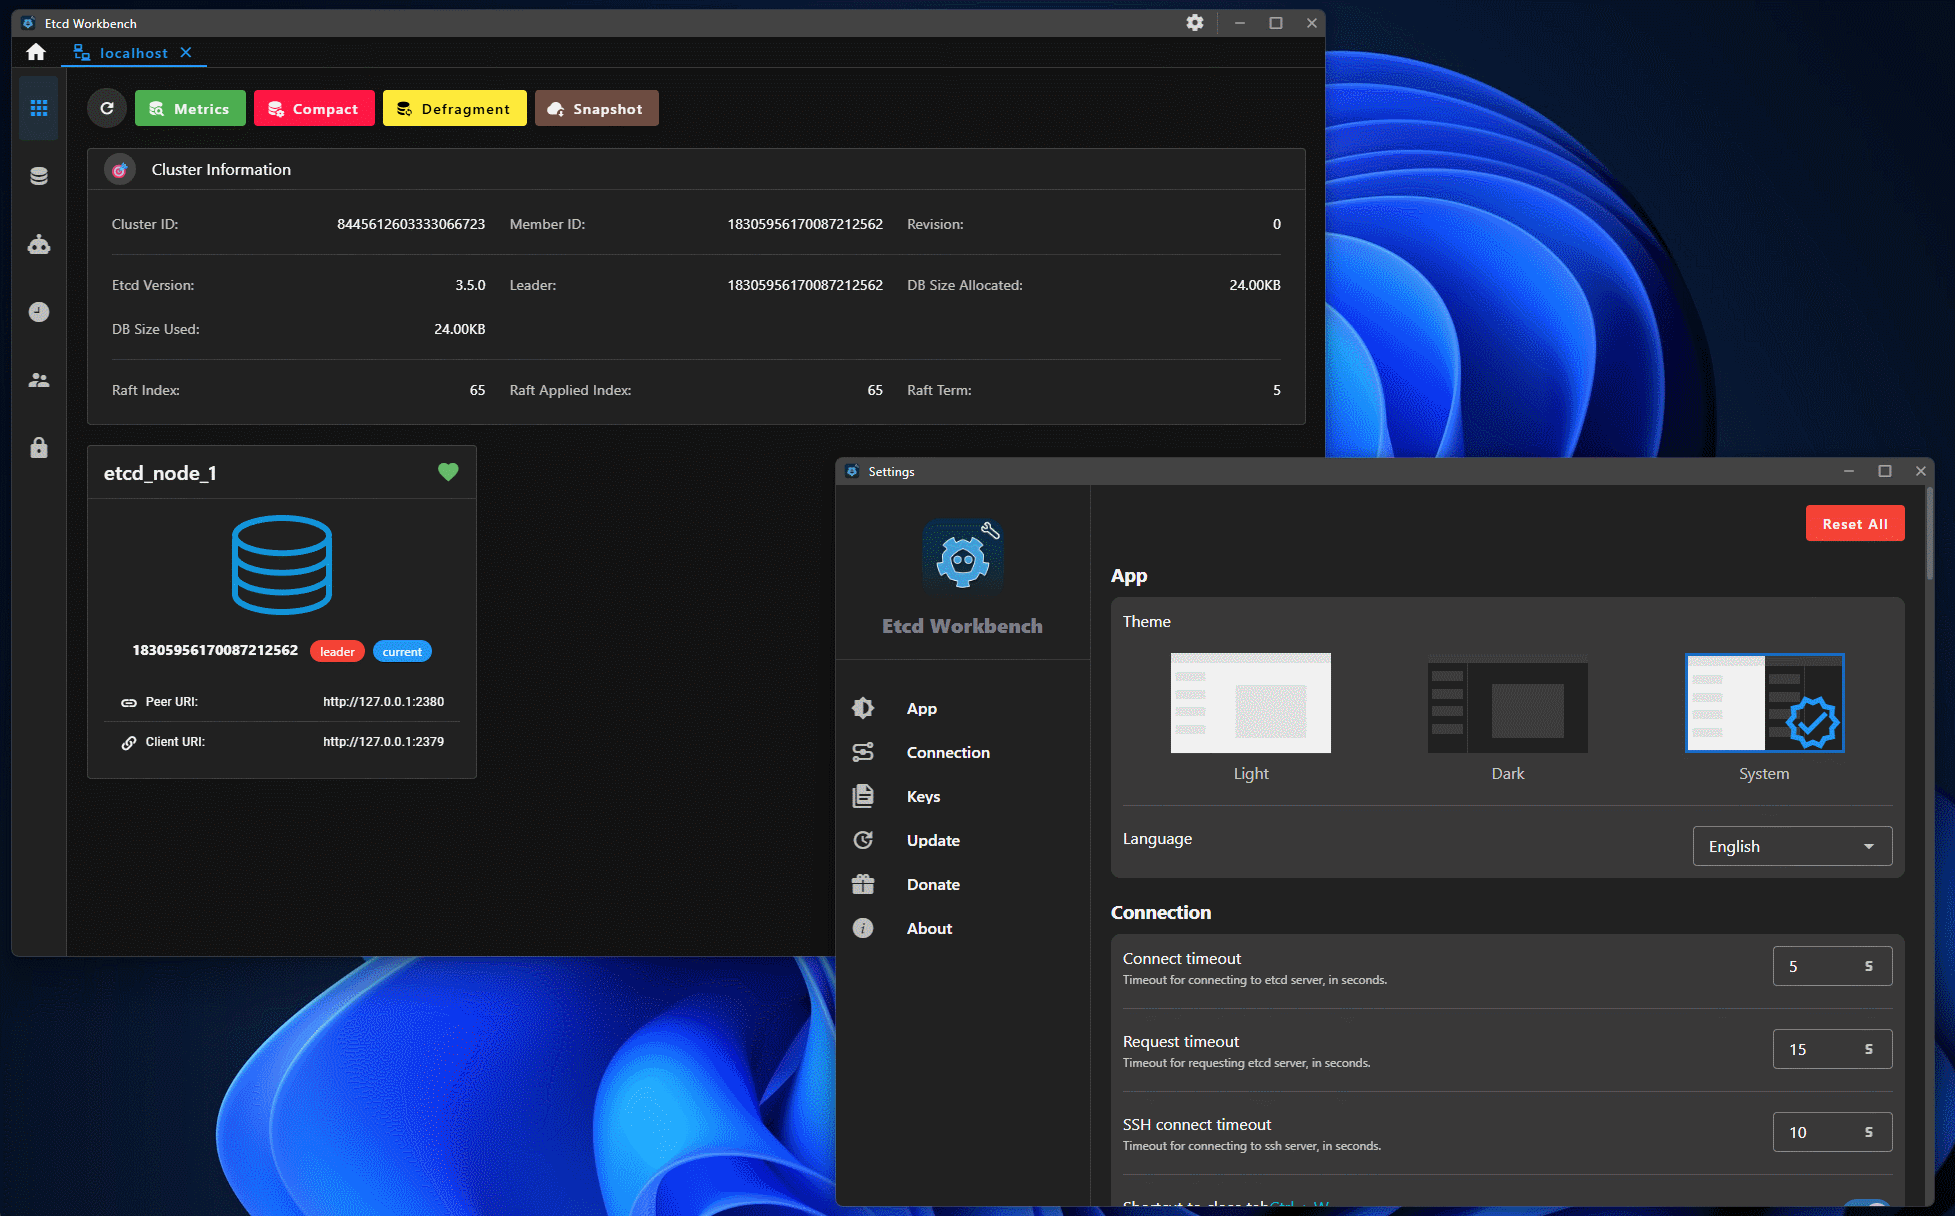Open the robot icon page in sidebar

pos(39,244)
